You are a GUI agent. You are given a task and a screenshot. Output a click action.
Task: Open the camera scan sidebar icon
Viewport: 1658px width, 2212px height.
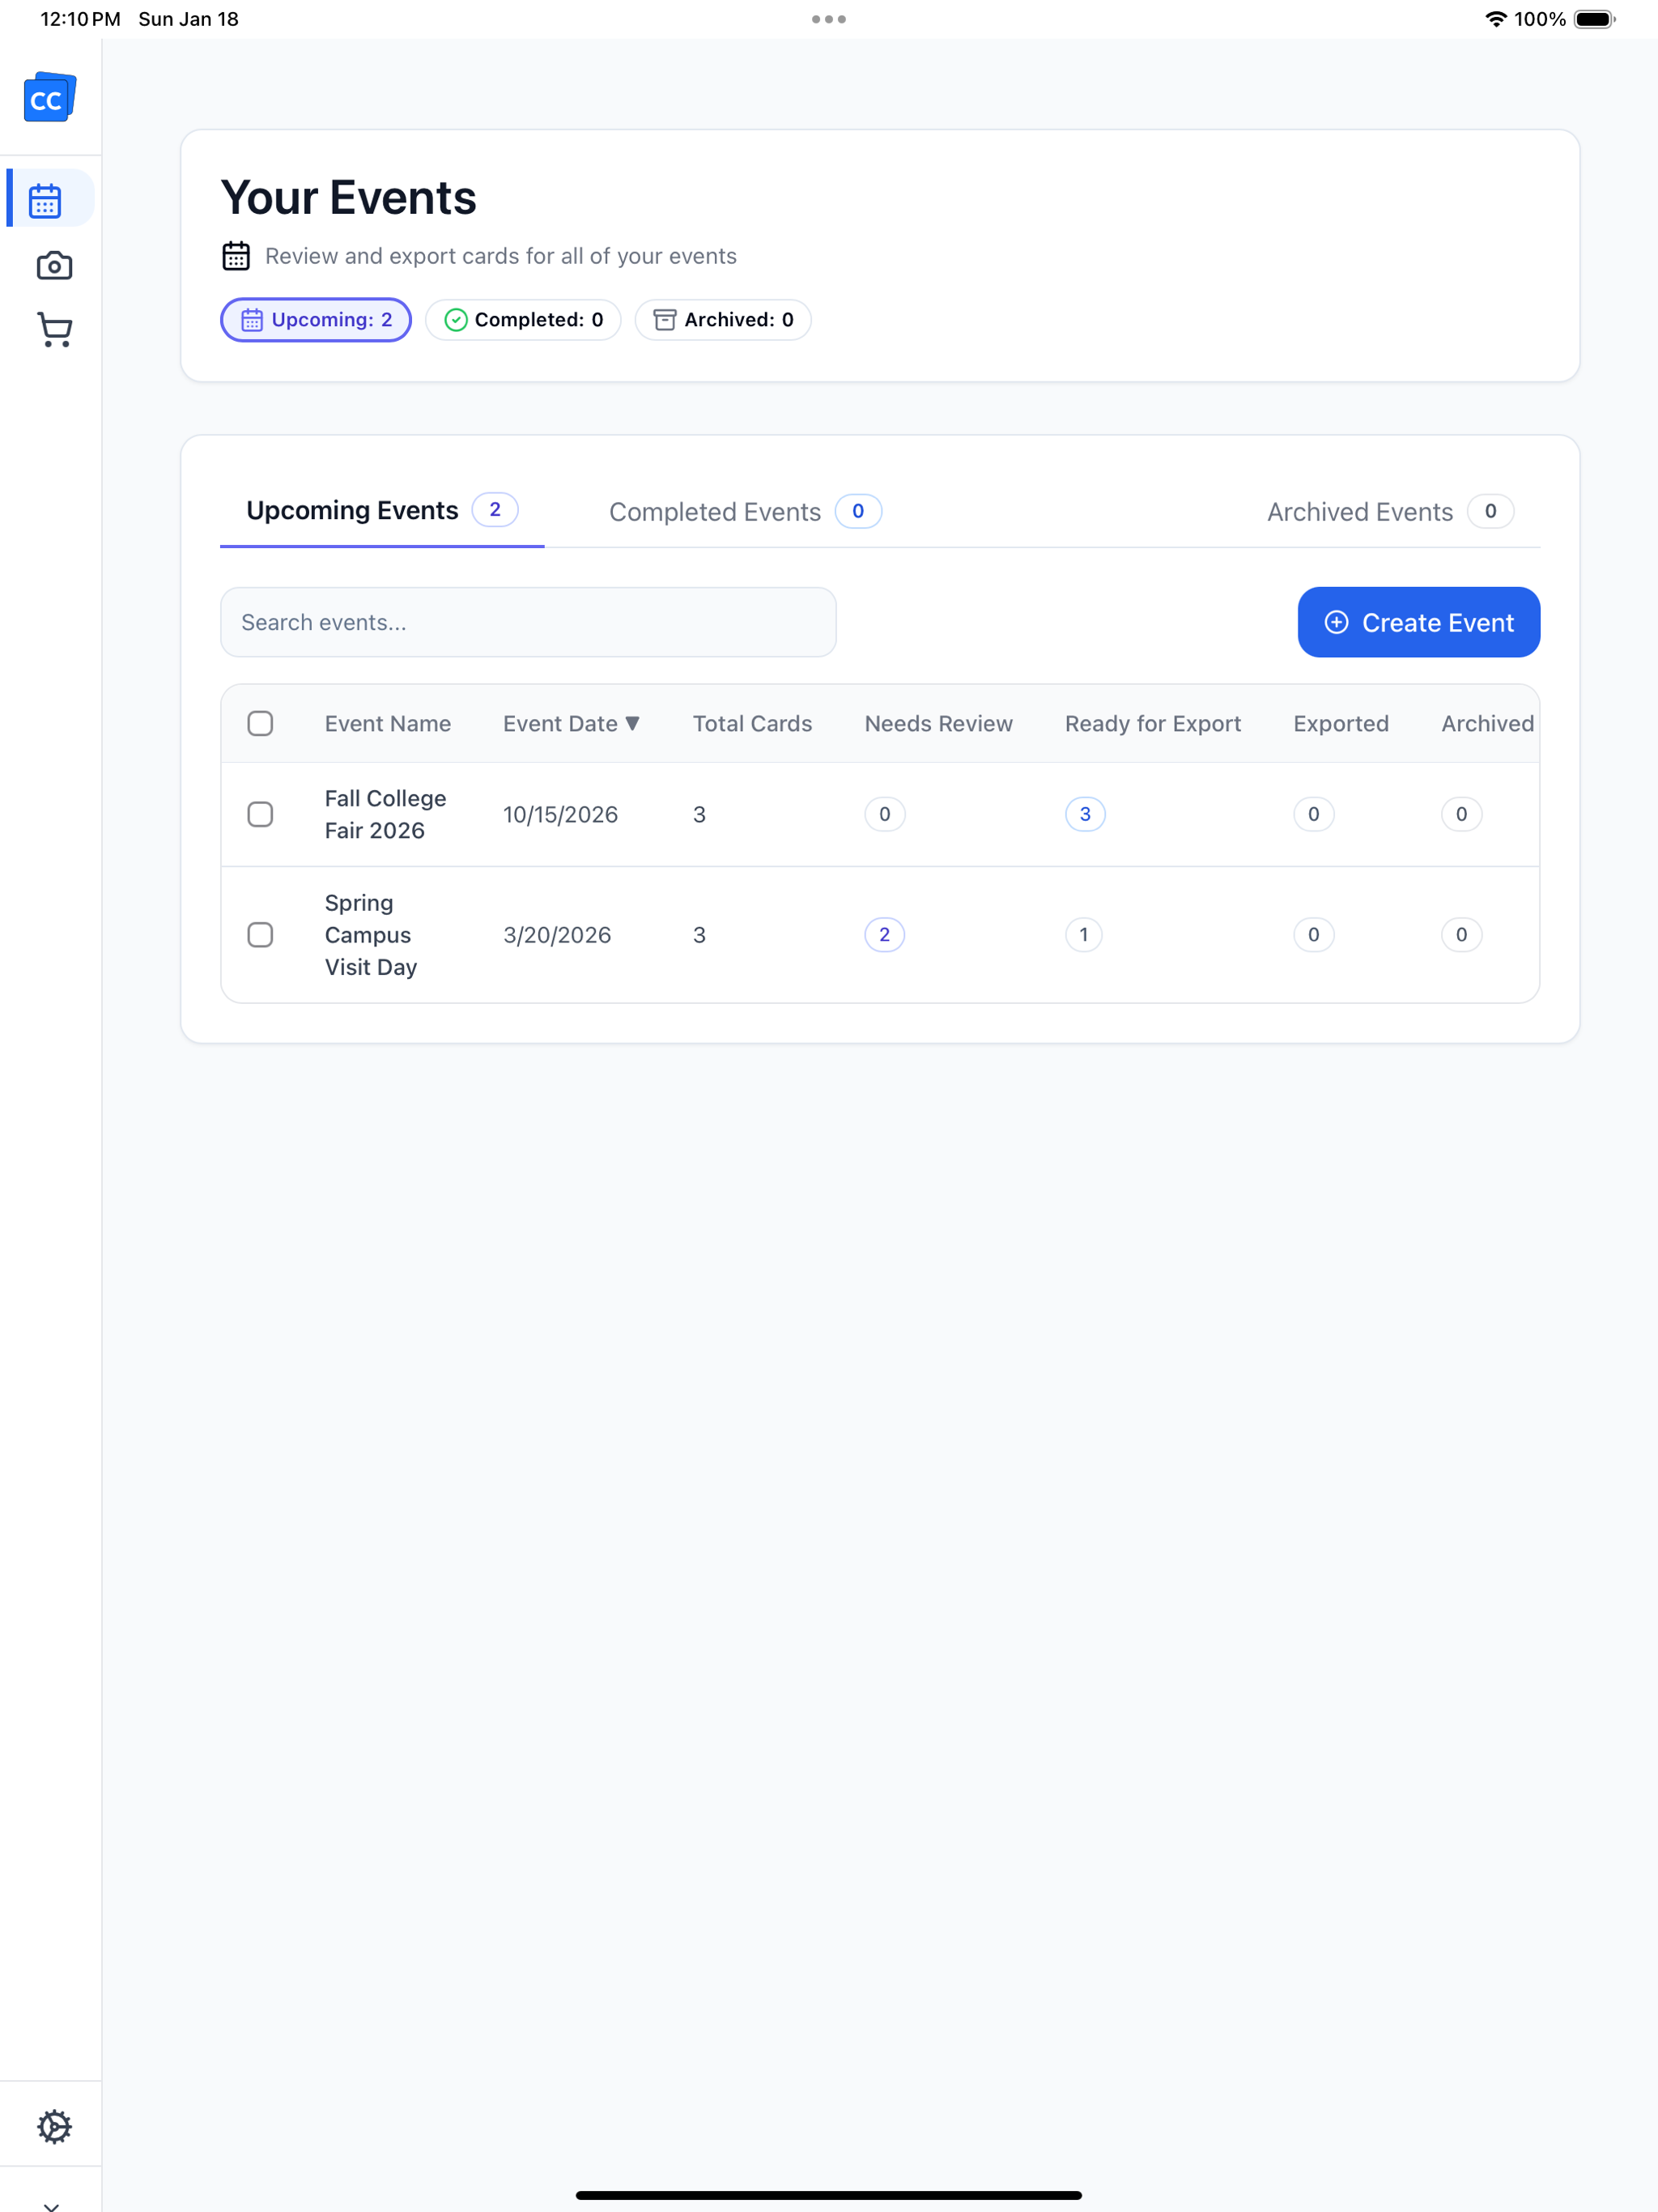click(x=54, y=266)
